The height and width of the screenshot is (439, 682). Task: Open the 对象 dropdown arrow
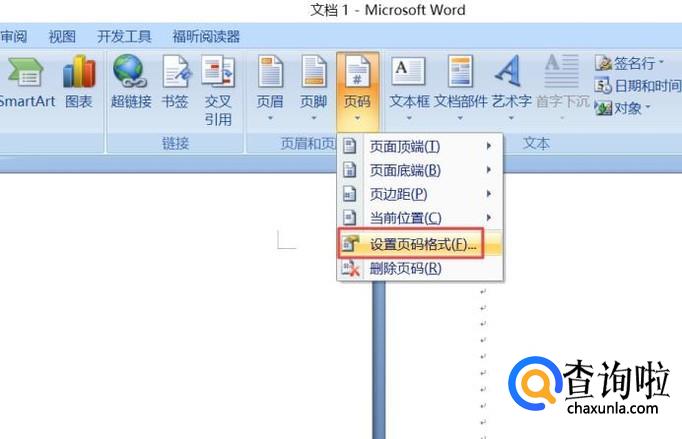pyautogui.click(x=648, y=106)
